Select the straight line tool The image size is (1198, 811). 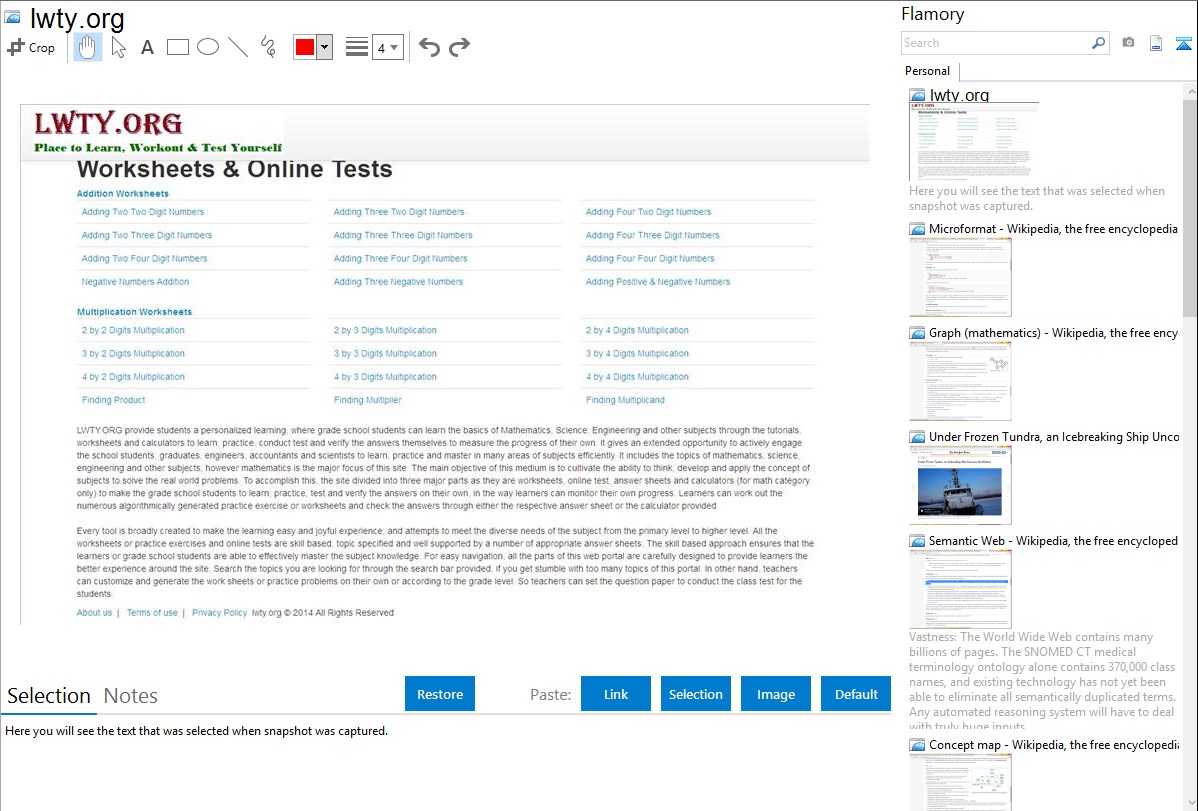click(x=238, y=47)
